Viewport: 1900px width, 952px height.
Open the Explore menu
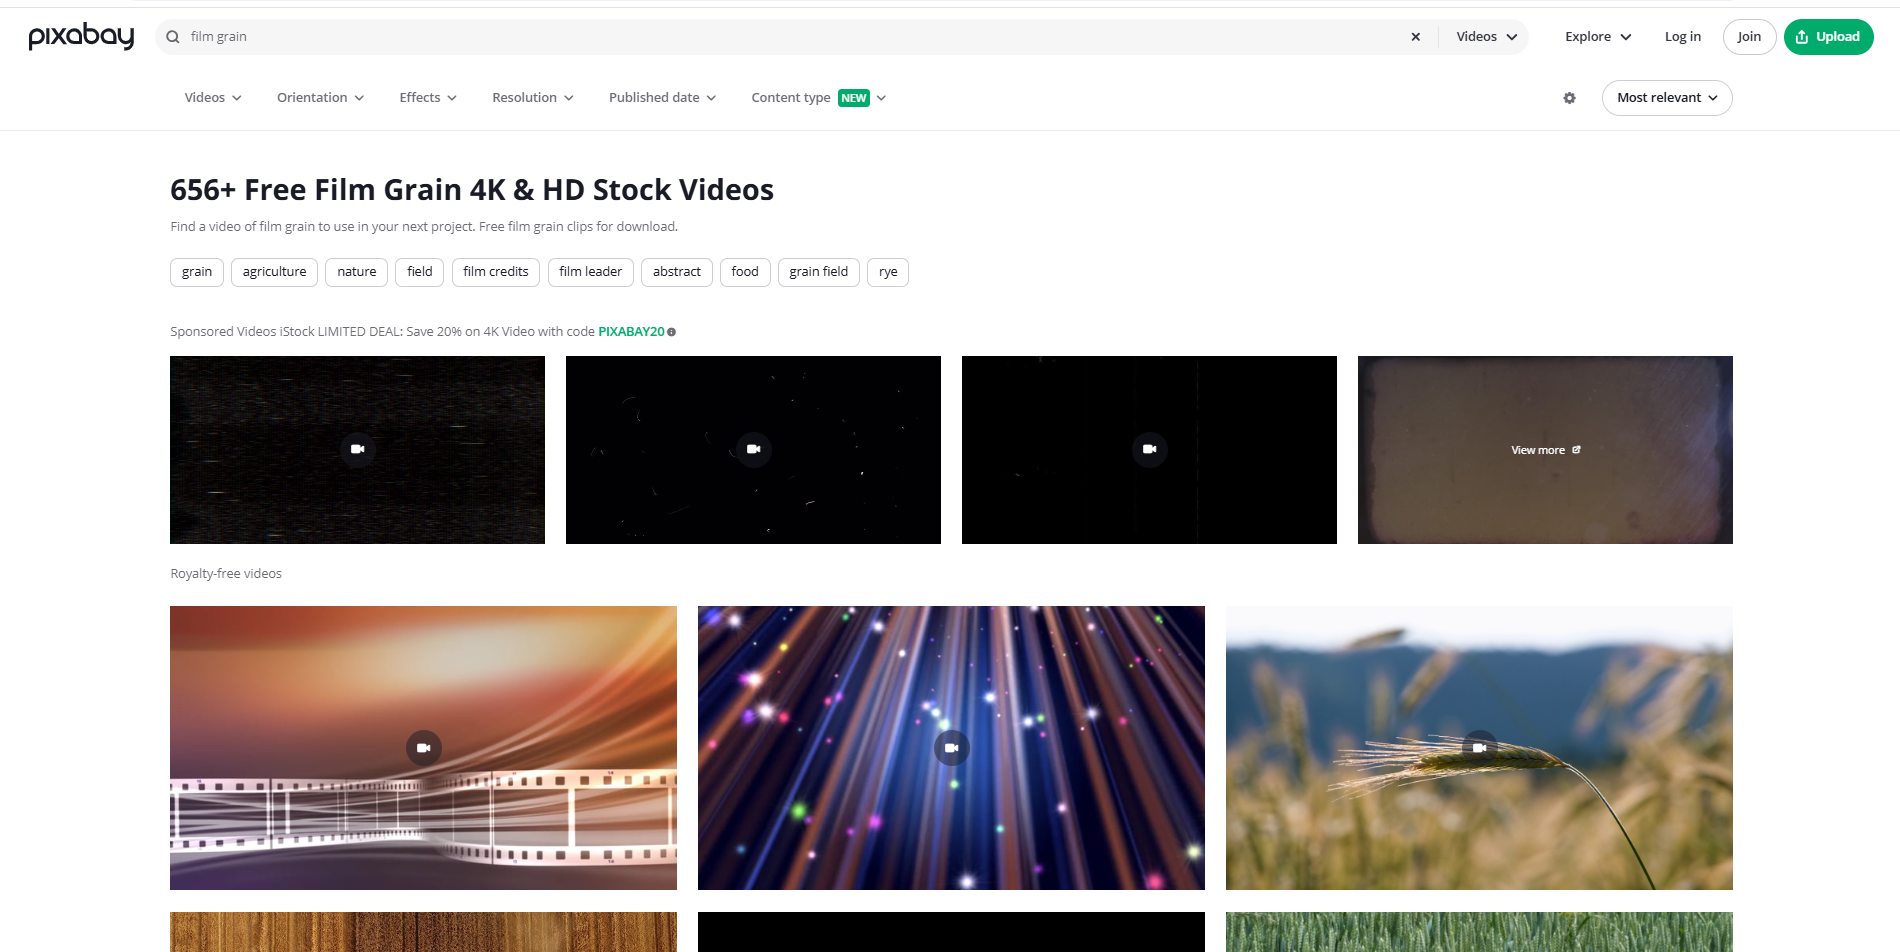click(1595, 36)
